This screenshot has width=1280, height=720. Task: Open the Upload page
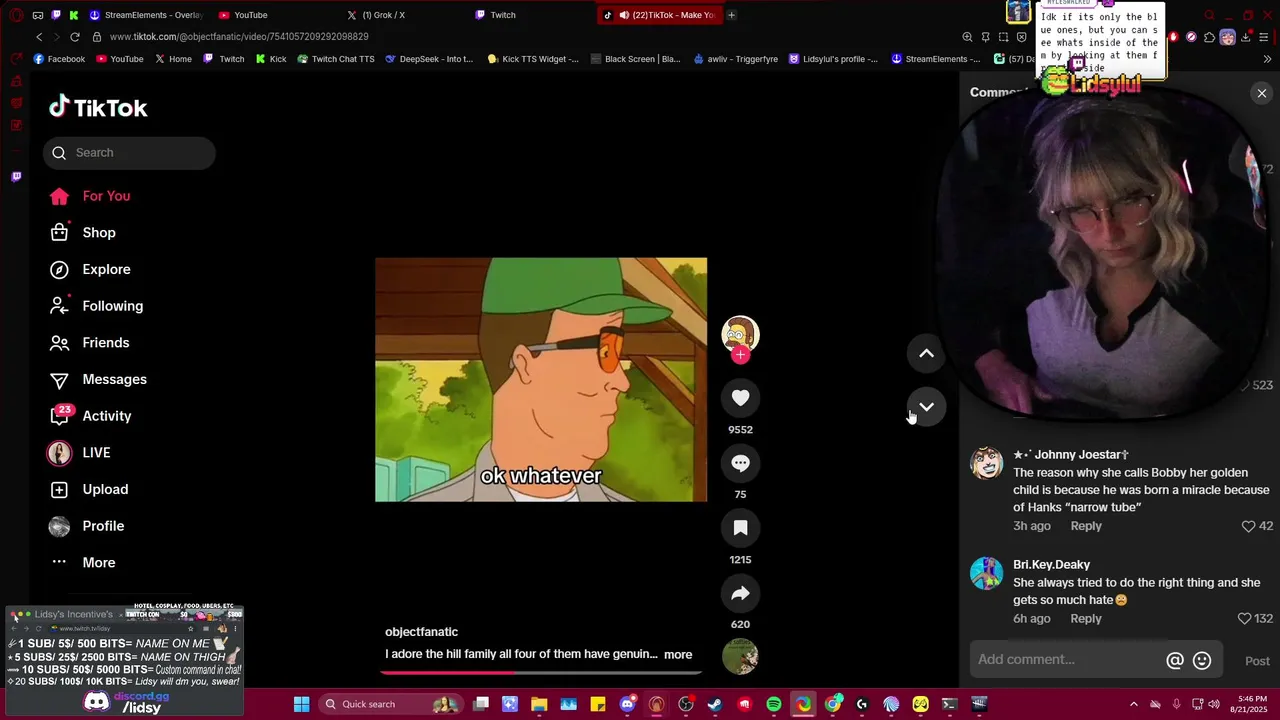click(x=89, y=490)
